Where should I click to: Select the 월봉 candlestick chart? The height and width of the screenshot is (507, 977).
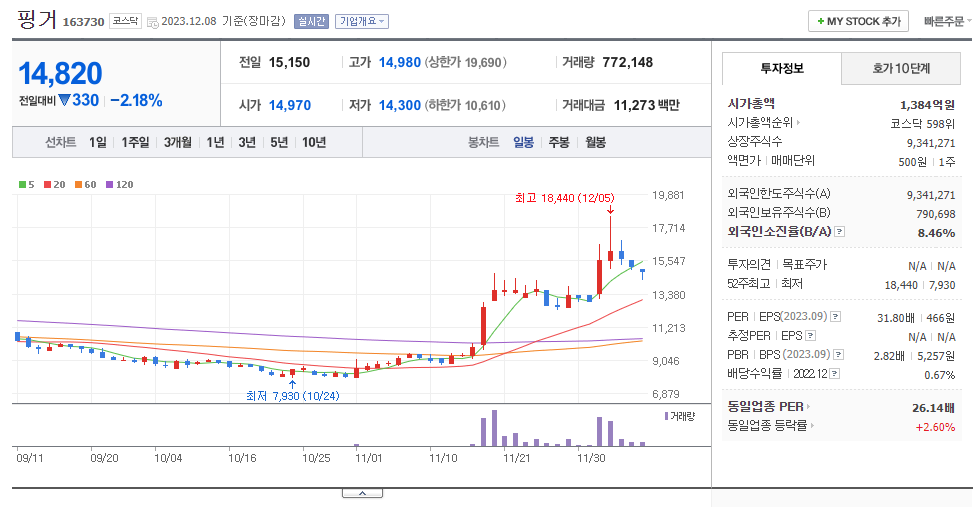(x=596, y=143)
